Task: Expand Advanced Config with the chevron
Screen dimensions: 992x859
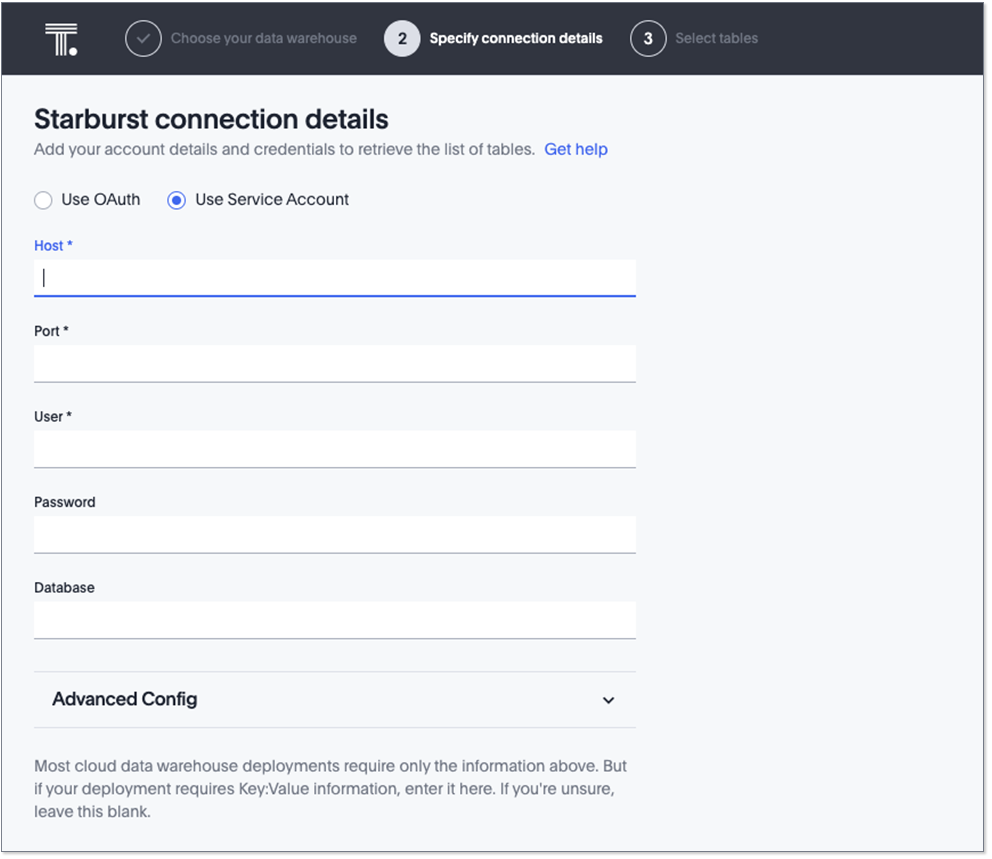Action: tap(608, 700)
